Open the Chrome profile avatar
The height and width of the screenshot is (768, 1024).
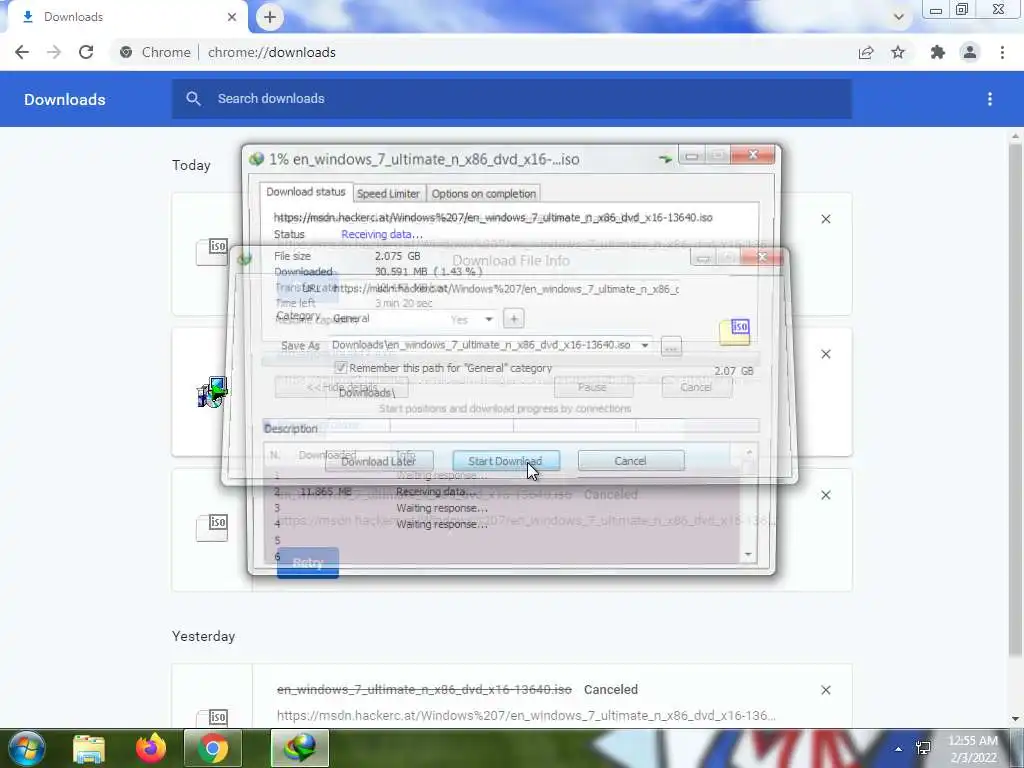click(x=970, y=52)
